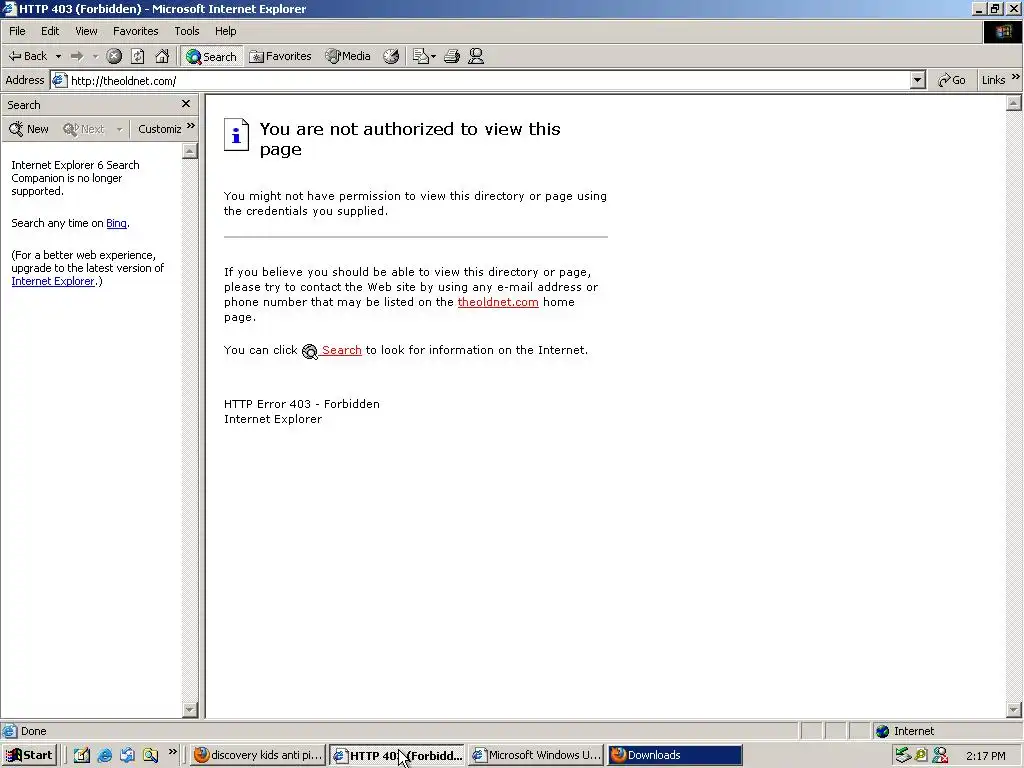The height and width of the screenshot is (768, 1024).
Task: Open the View menu
Action: pyautogui.click(x=86, y=31)
